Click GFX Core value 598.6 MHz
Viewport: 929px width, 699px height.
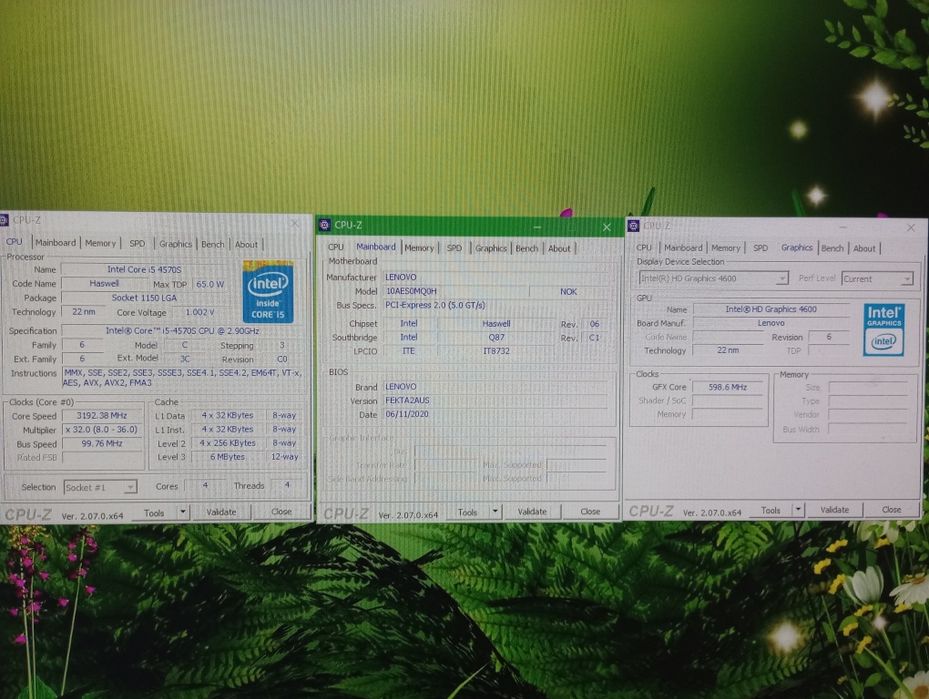click(x=728, y=387)
